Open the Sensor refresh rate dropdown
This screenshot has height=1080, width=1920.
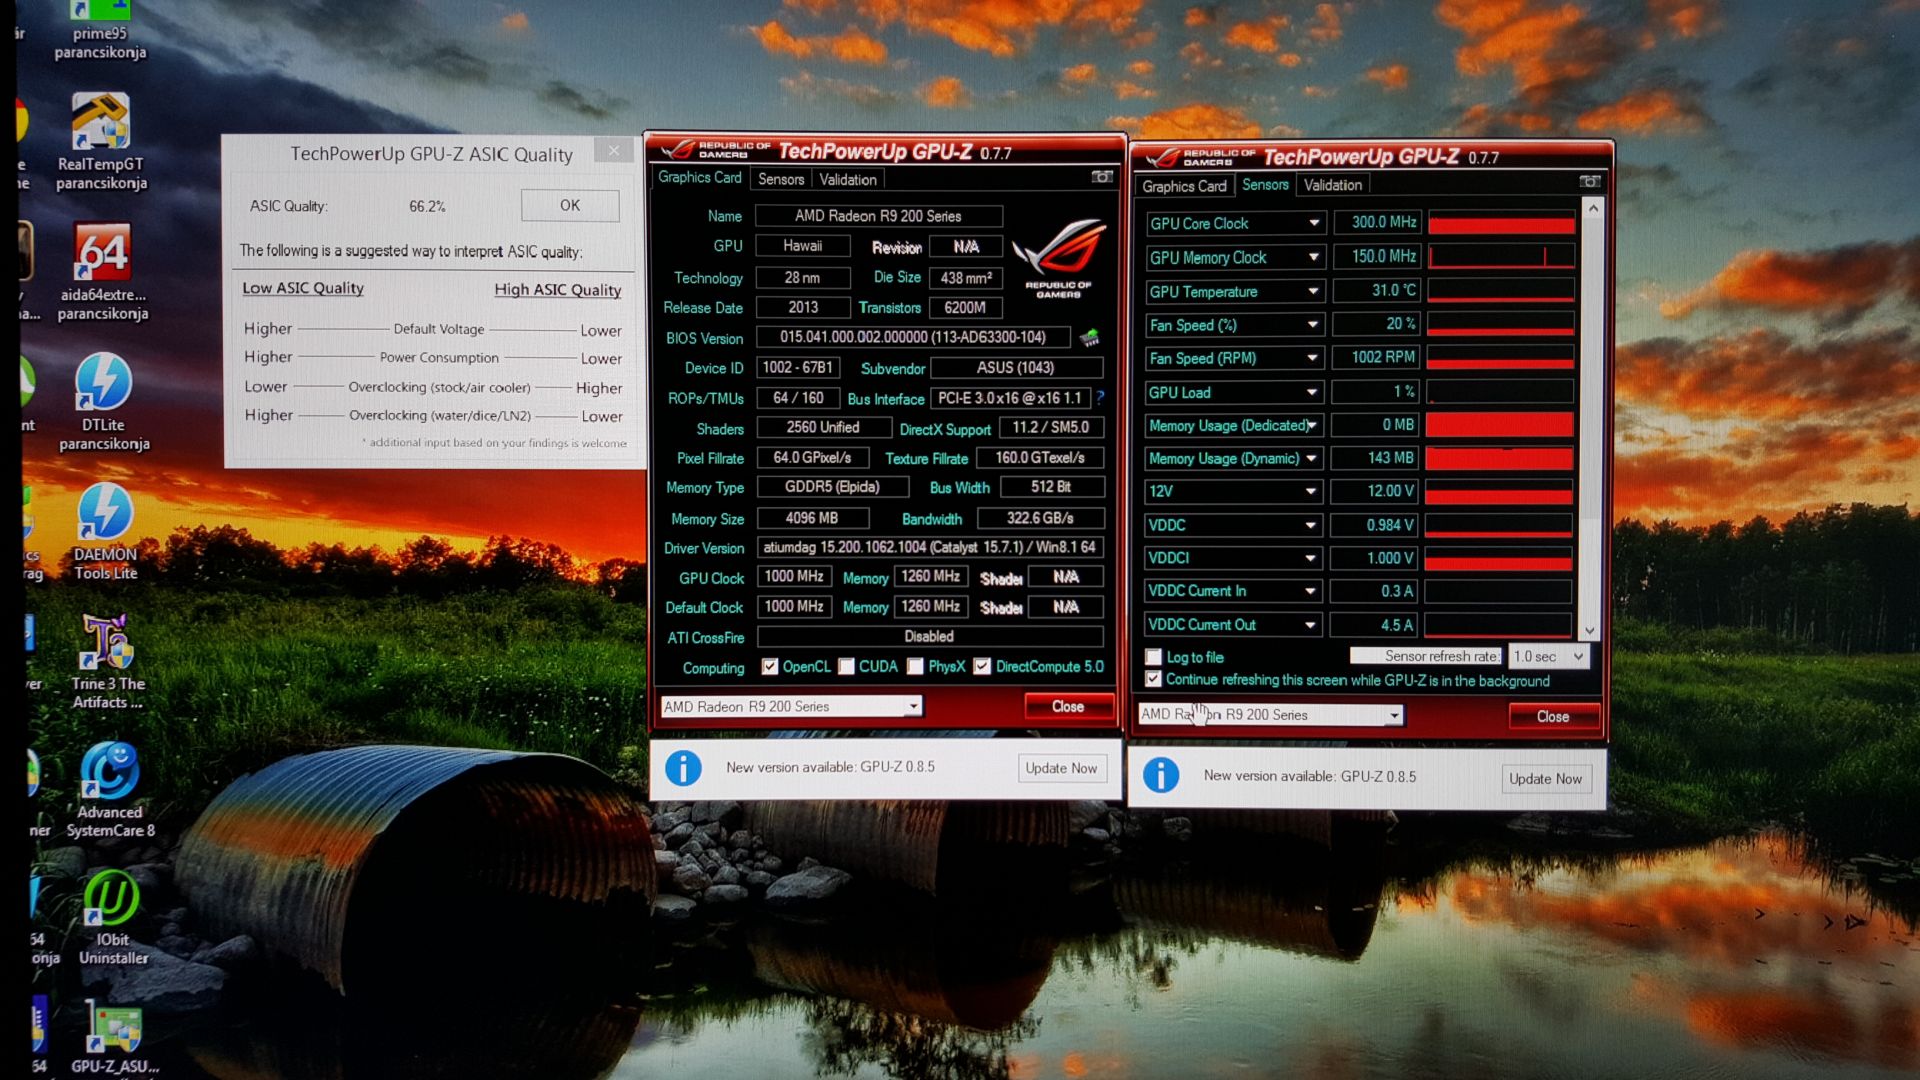click(x=1577, y=657)
